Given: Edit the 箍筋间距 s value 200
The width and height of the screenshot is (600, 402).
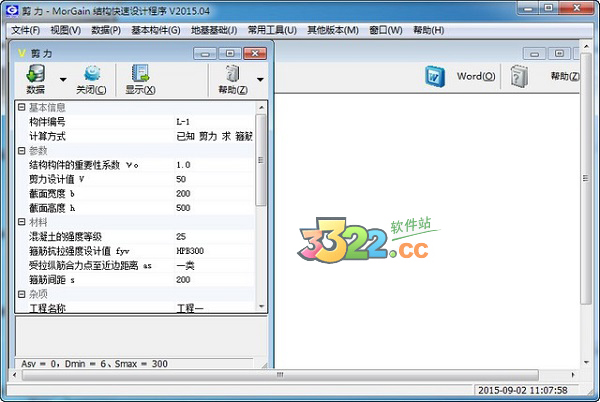Looking at the screenshot, I should click(x=214, y=280).
